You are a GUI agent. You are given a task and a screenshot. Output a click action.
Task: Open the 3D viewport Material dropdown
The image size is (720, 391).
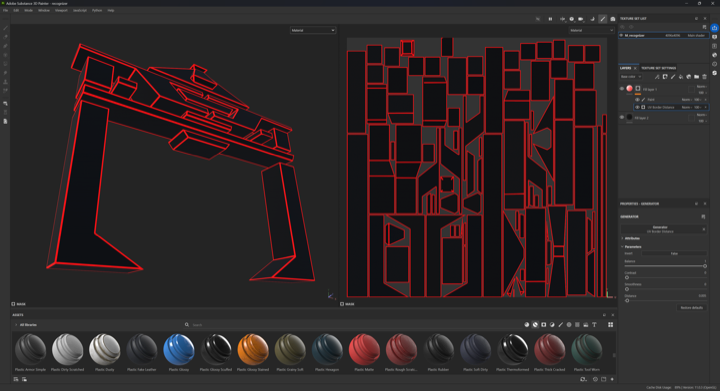tap(313, 30)
